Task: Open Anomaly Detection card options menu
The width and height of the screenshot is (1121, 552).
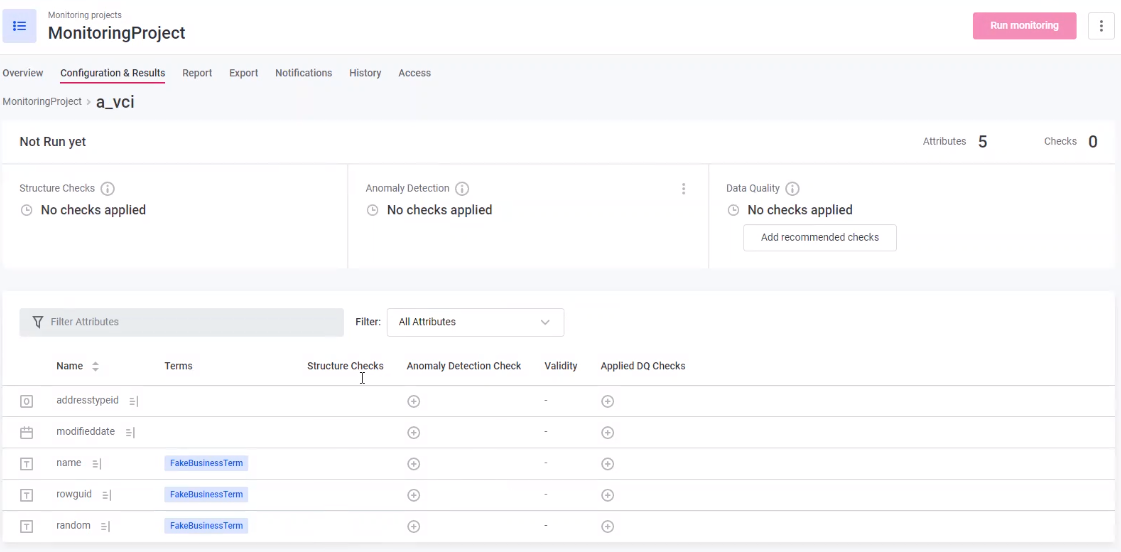Action: coord(684,189)
